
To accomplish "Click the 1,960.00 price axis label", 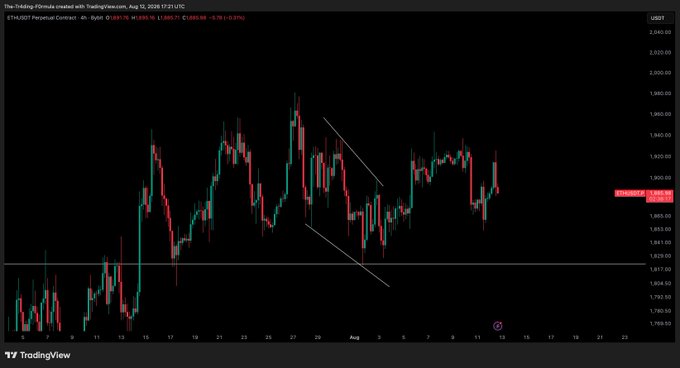I will click(660, 114).
